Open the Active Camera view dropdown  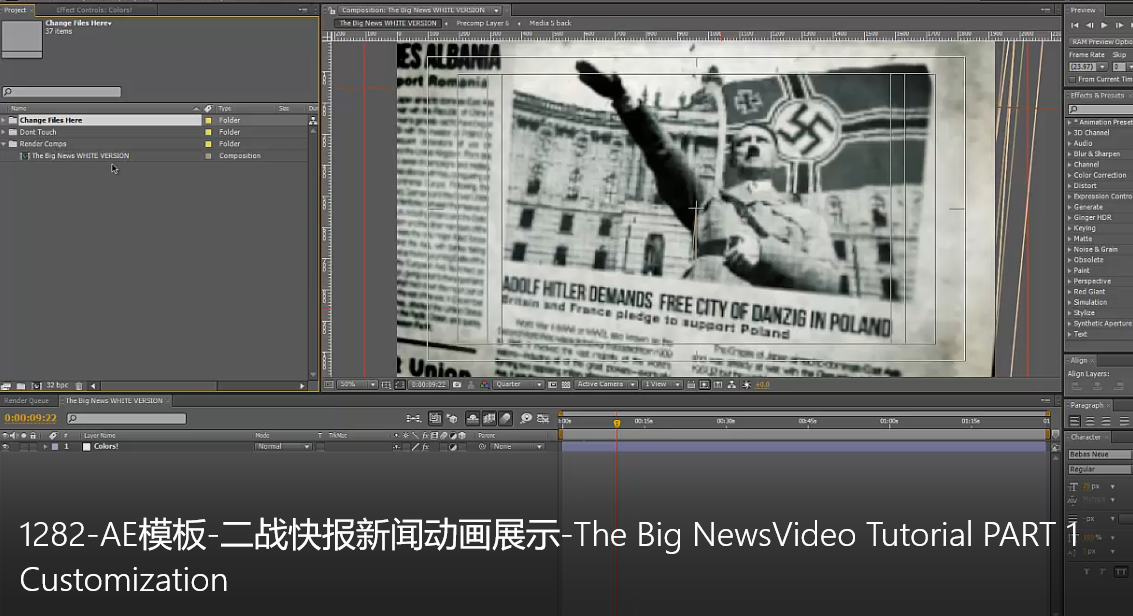pyautogui.click(x=606, y=385)
